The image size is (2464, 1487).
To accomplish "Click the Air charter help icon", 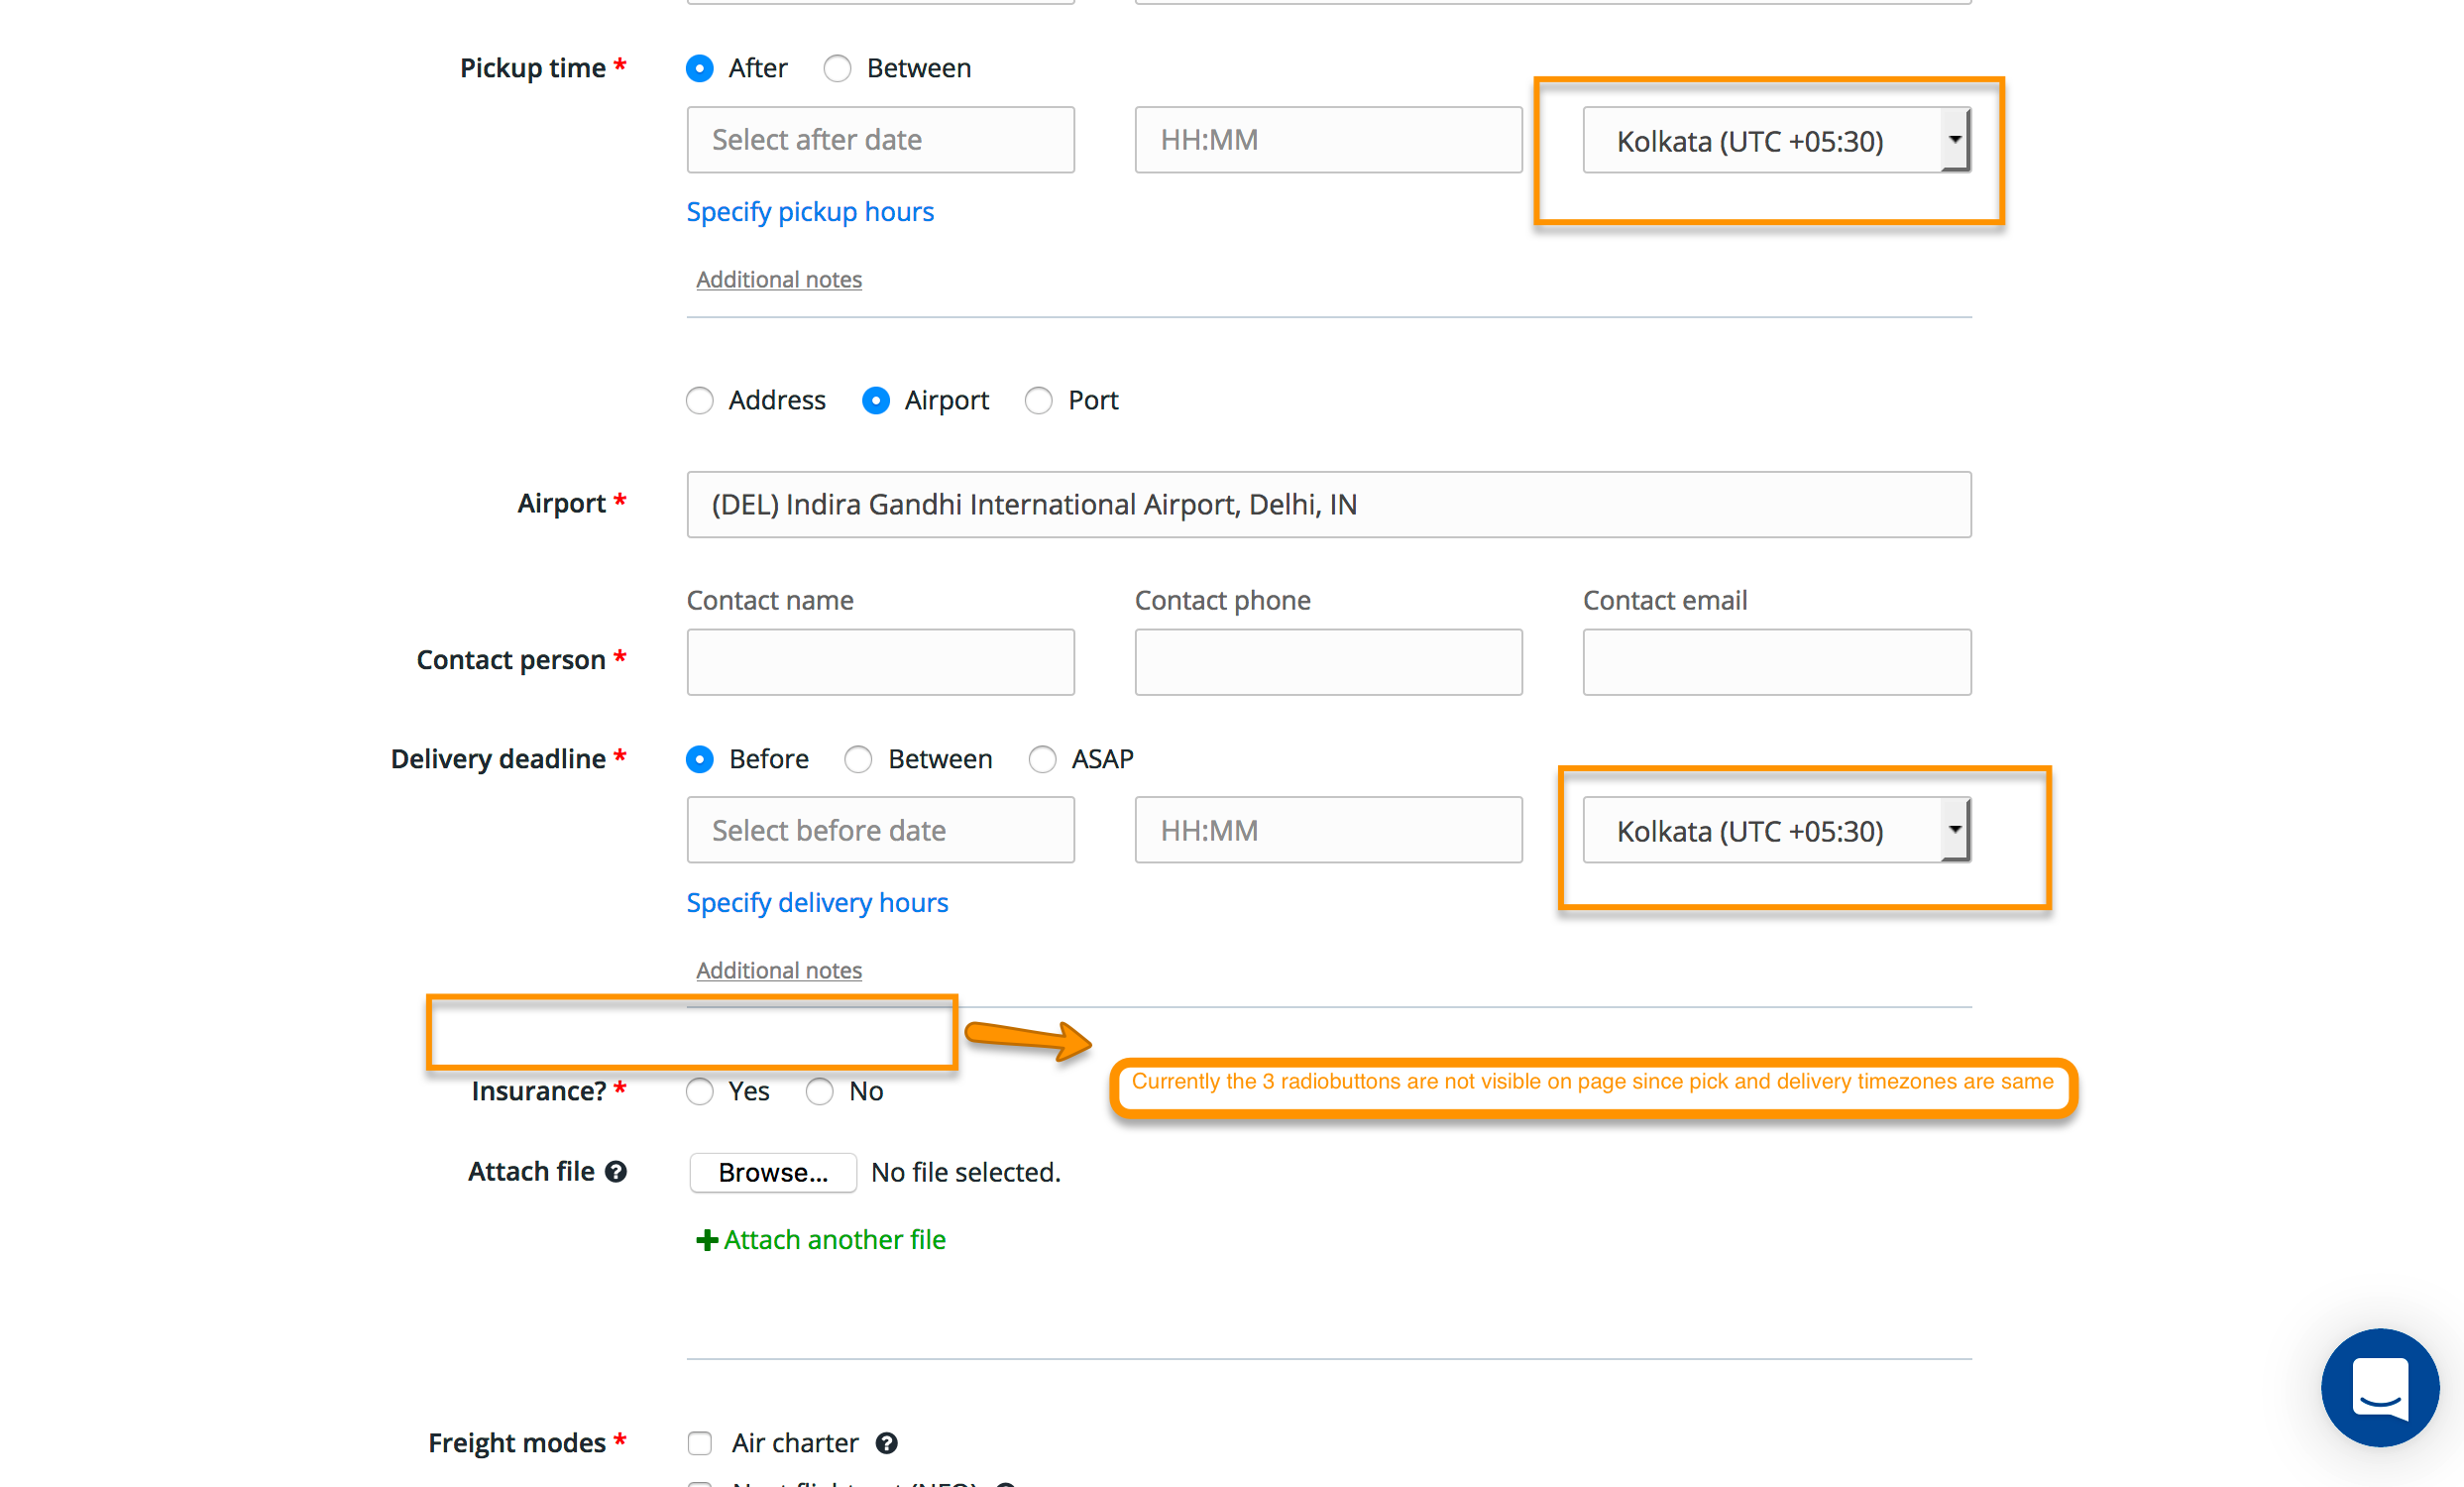I will click(886, 1443).
